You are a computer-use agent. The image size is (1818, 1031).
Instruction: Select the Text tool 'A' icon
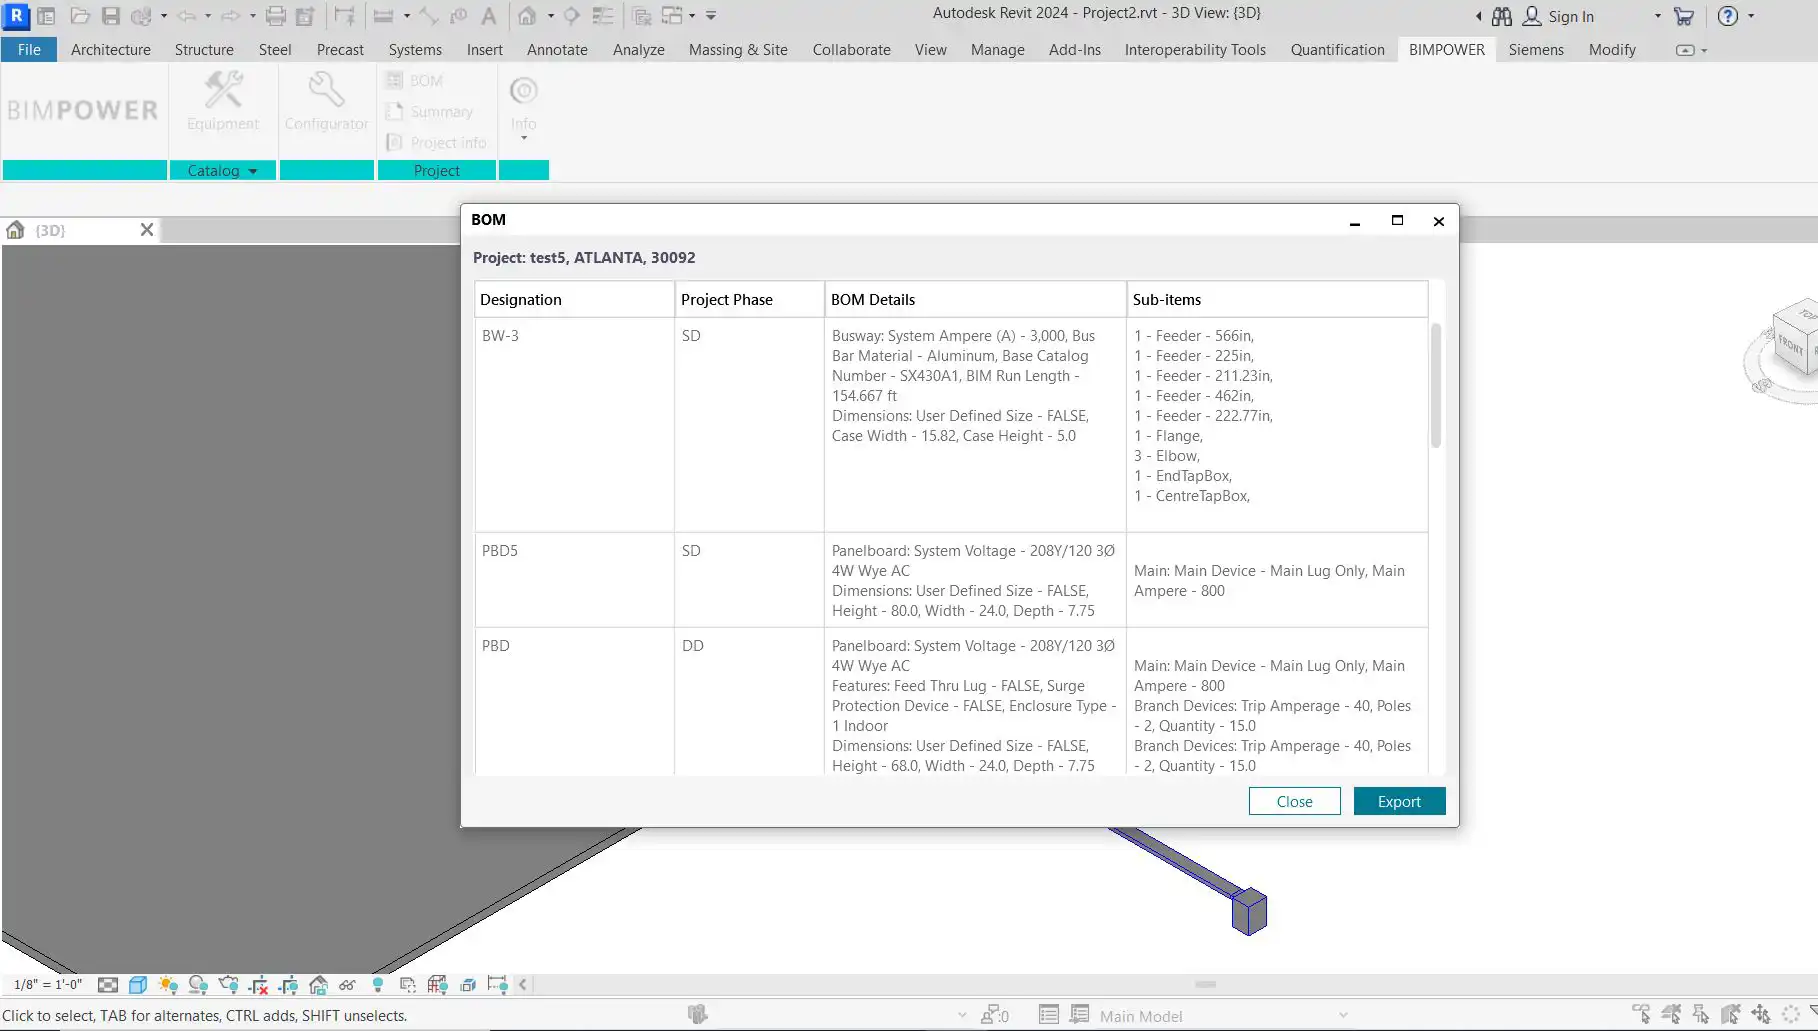(x=488, y=16)
